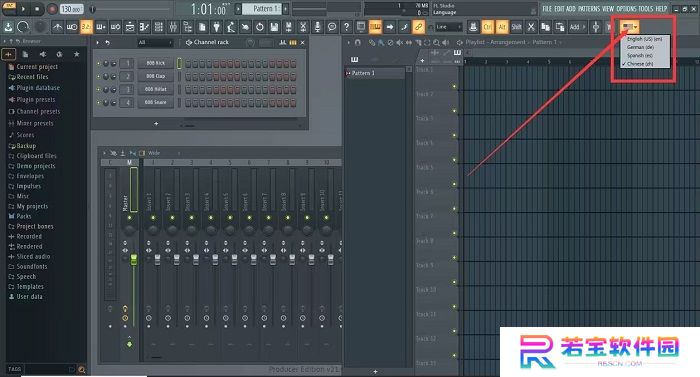Click the undo history circular arrow icon

(x=259, y=27)
